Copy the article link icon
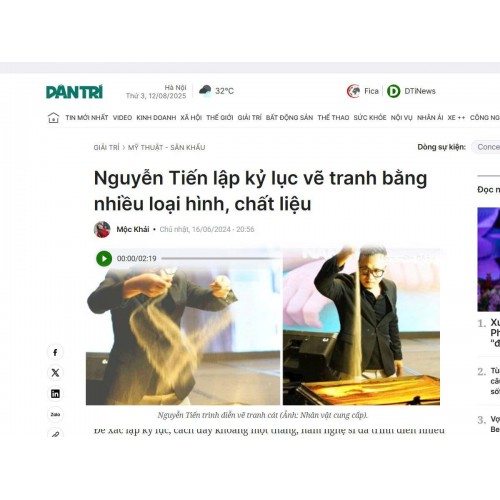The height and width of the screenshot is (500, 500). coord(55,434)
